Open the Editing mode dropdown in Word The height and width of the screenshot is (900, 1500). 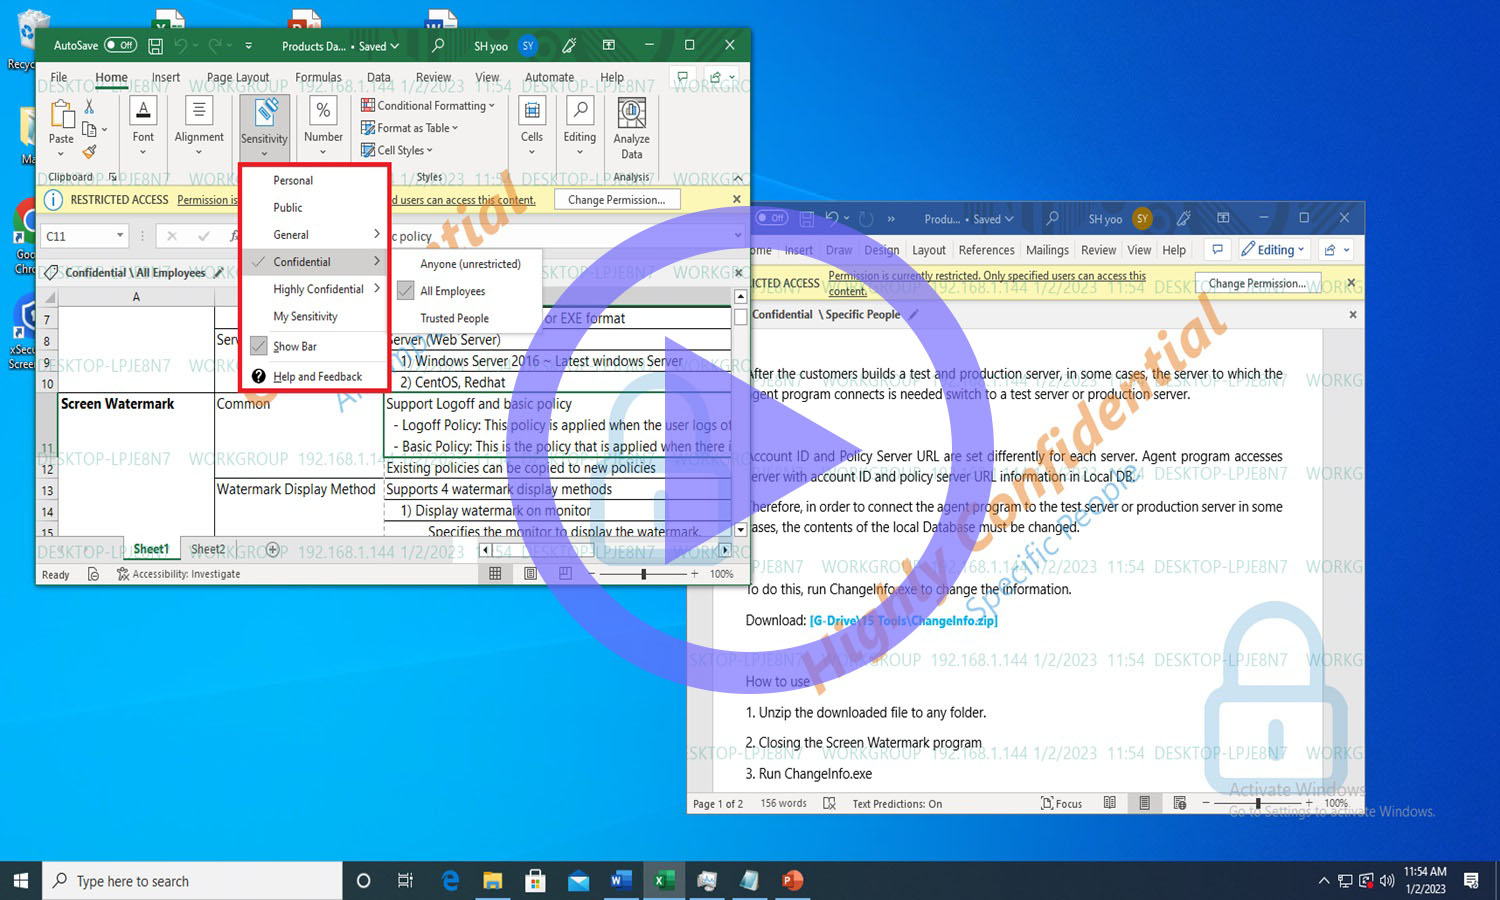click(1273, 250)
